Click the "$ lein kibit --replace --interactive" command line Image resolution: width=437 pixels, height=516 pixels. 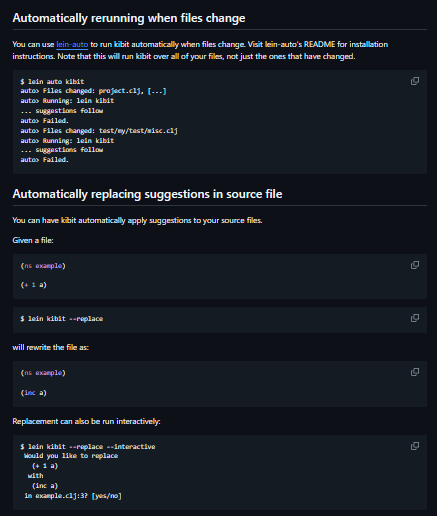click(x=88, y=446)
